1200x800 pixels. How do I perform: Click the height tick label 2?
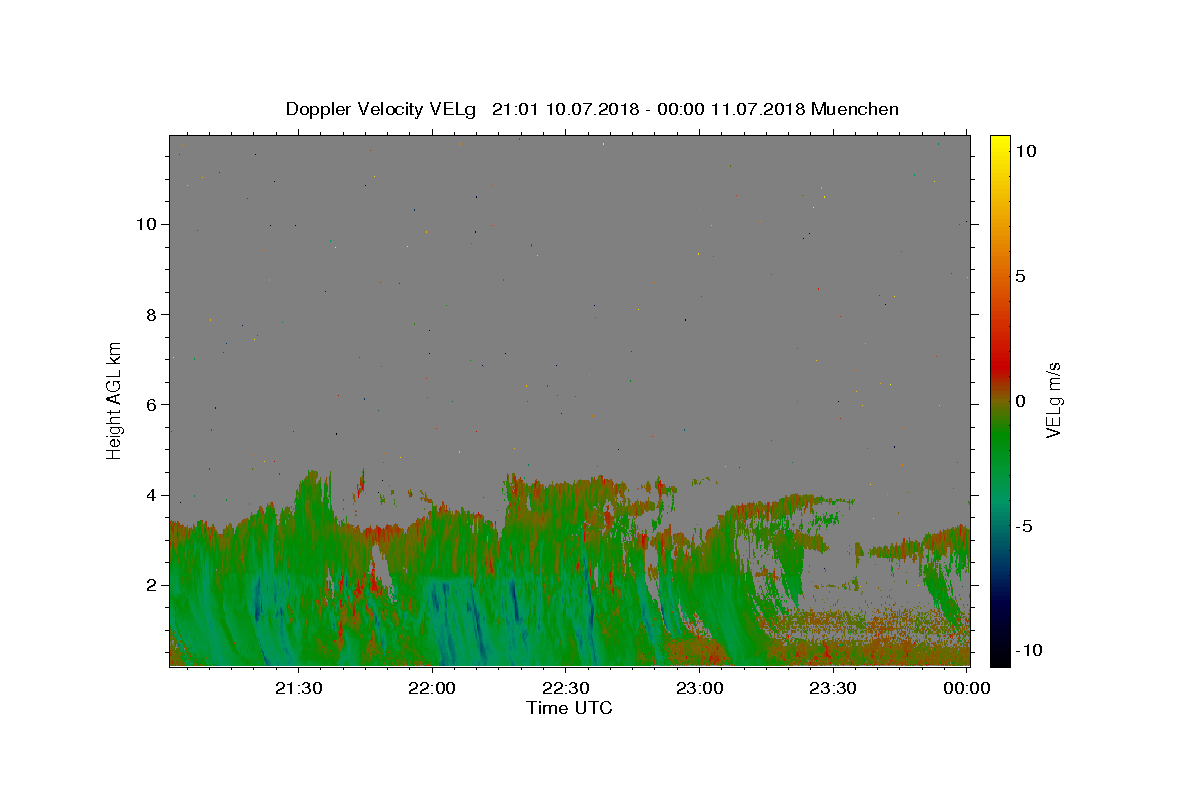pyautogui.click(x=153, y=585)
